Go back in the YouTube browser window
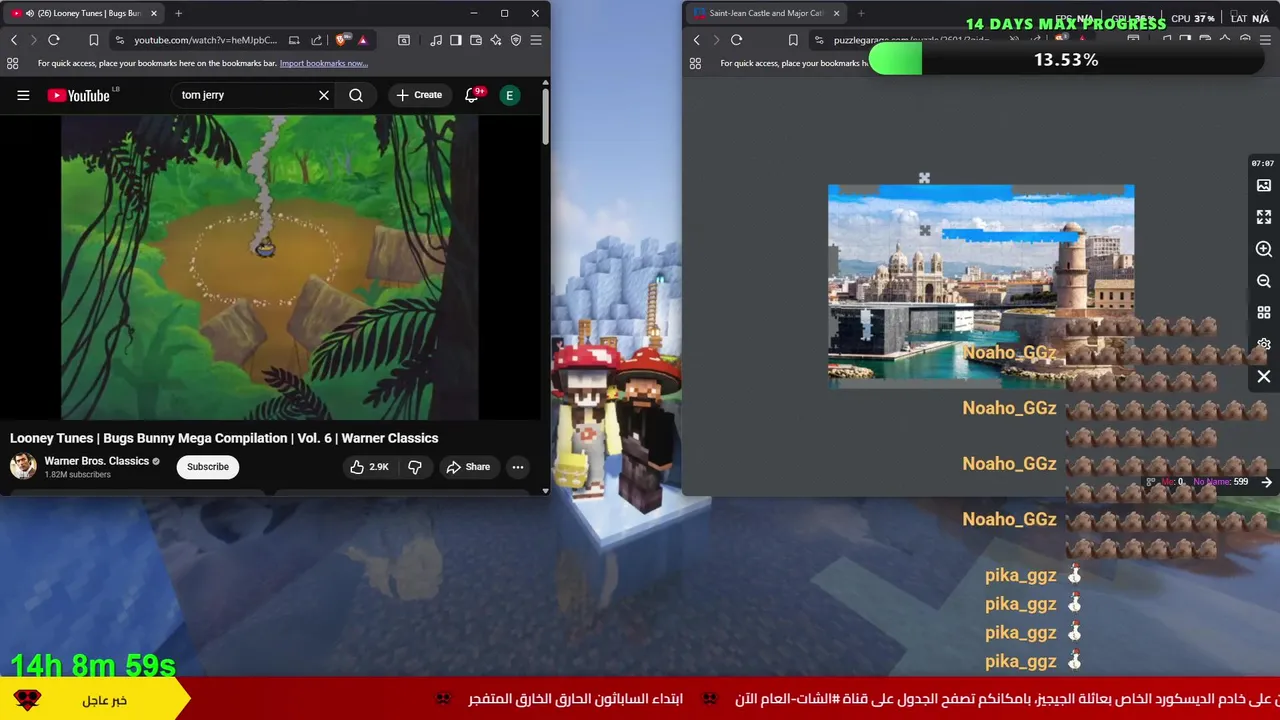Image resolution: width=1280 pixels, height=720 pixels. click(x=14, y=40)
